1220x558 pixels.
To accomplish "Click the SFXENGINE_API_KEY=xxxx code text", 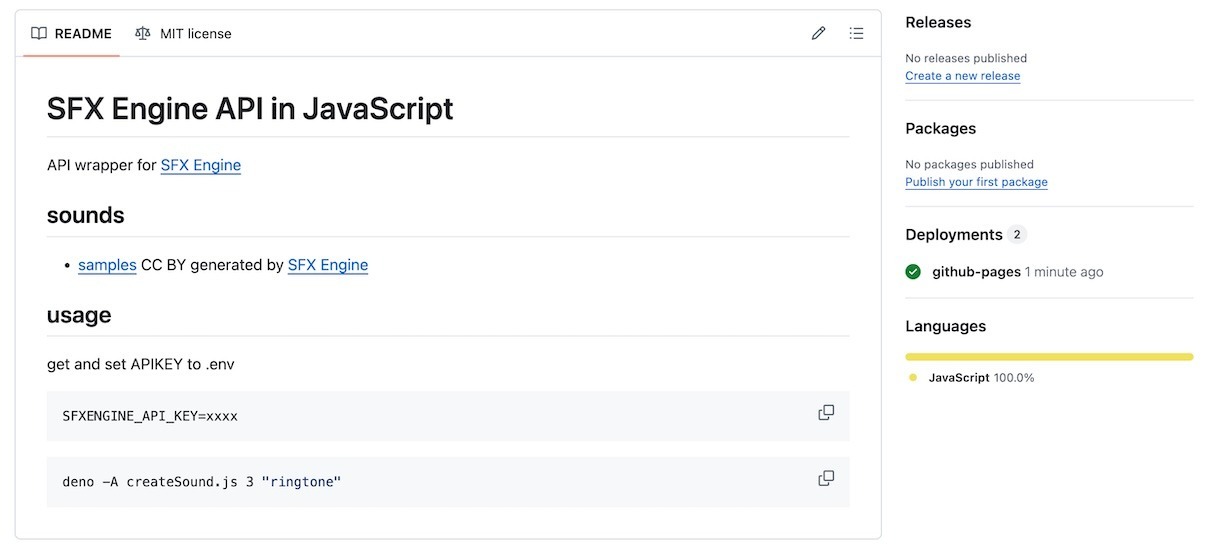I will click(150, 416).
